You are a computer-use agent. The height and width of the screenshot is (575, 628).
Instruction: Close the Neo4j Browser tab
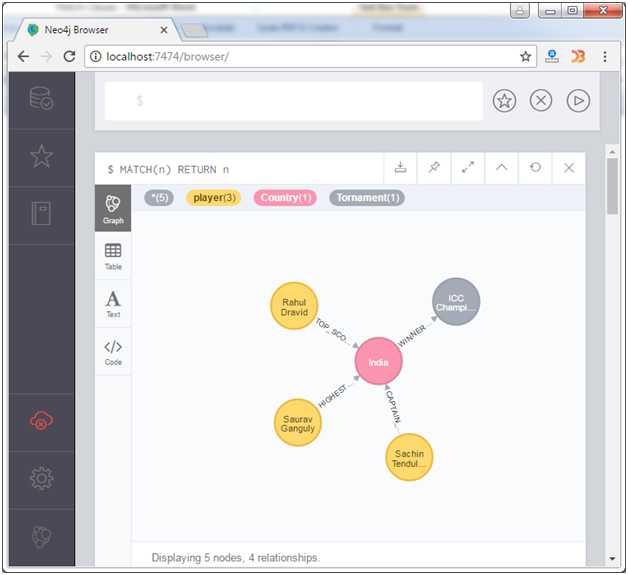click(163, 30)
